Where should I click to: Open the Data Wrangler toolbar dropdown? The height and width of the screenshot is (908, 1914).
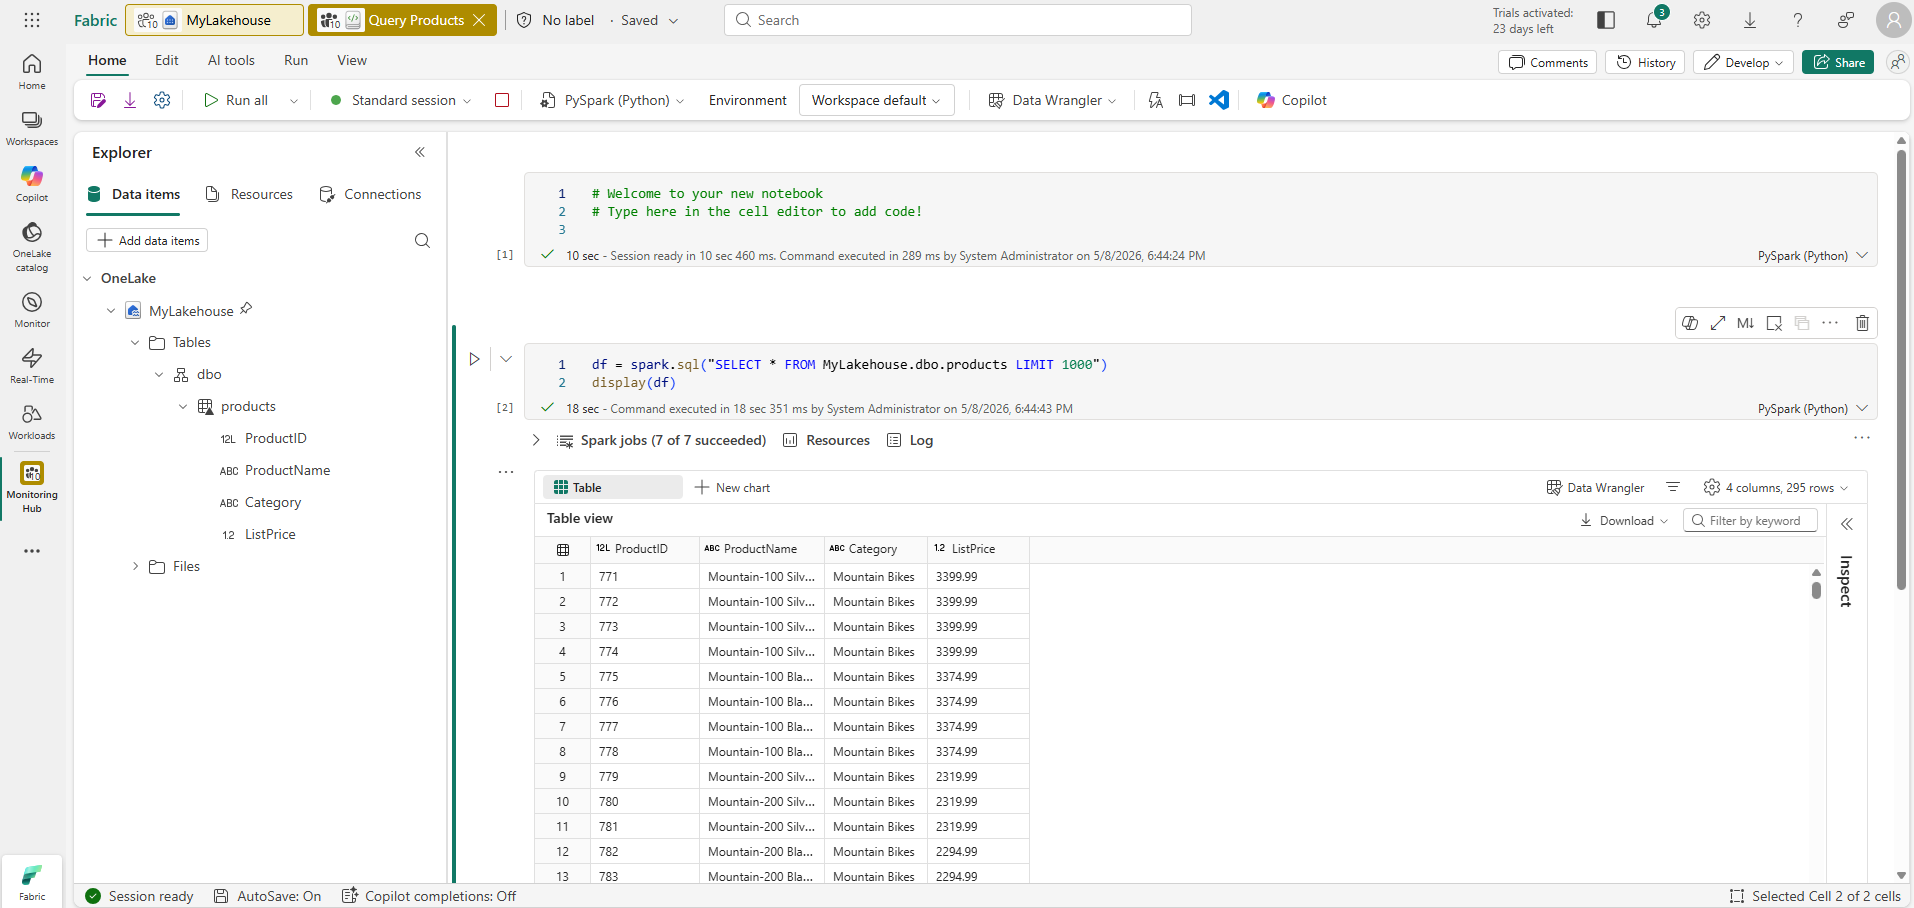[1052, 100]
